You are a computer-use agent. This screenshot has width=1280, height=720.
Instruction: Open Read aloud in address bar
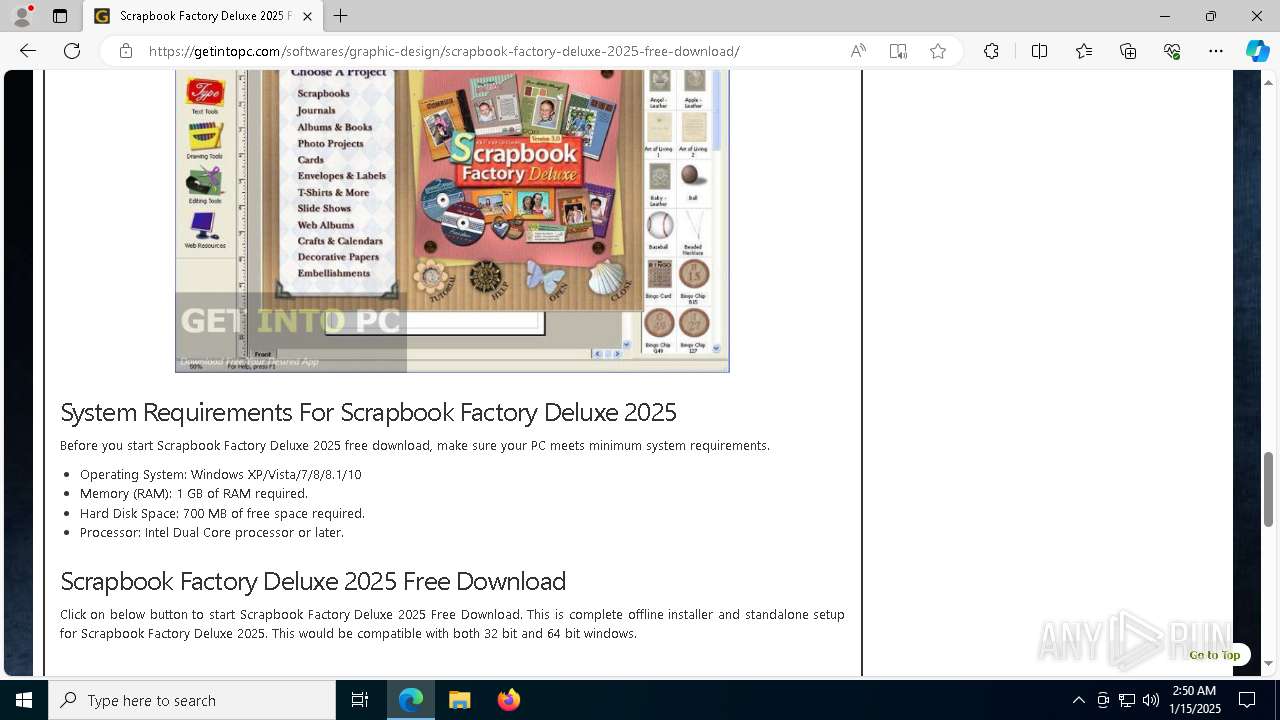(858, 51)
